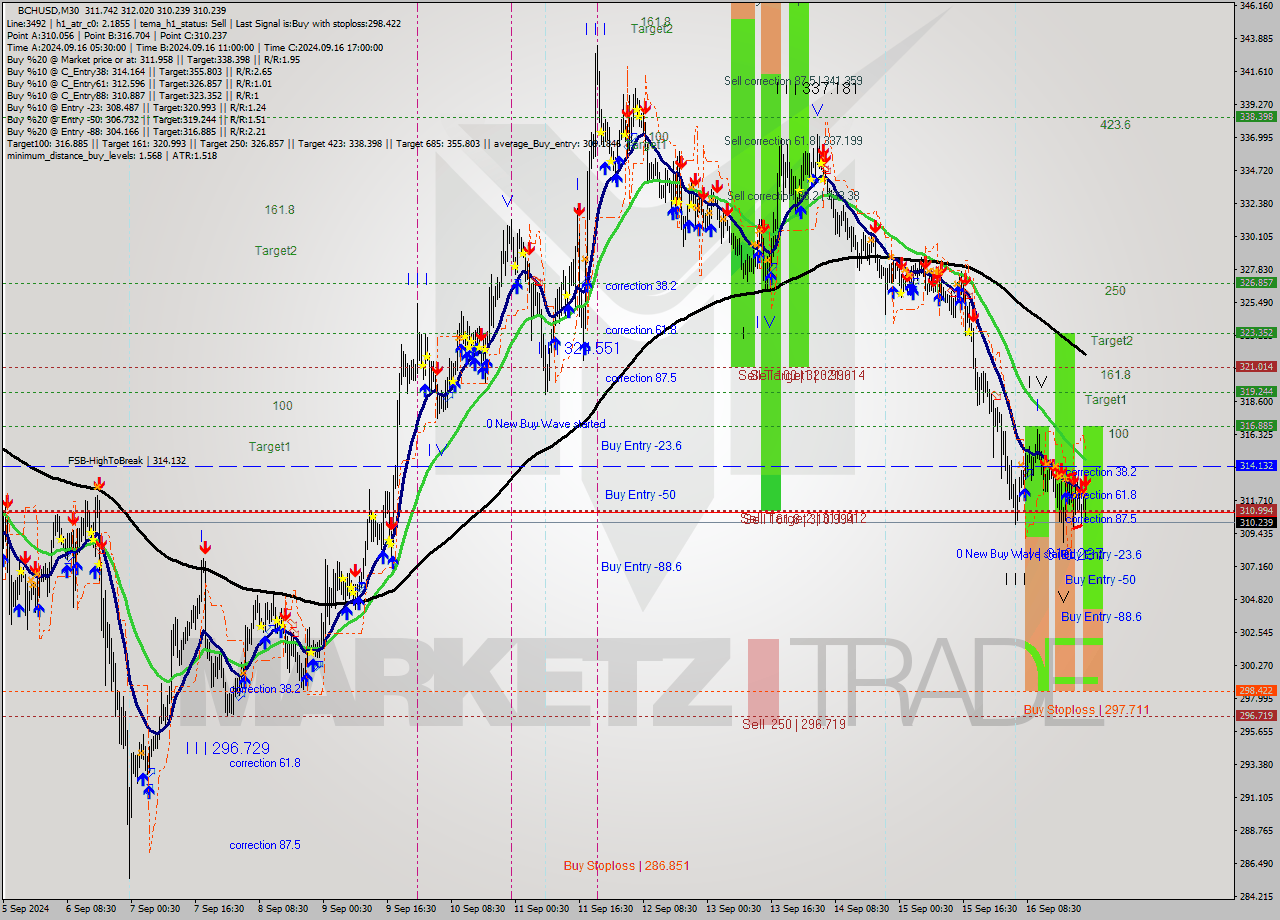Click the red 310.994 price tag
This screenshot has height=920, width=1280.
[1255, 511]
